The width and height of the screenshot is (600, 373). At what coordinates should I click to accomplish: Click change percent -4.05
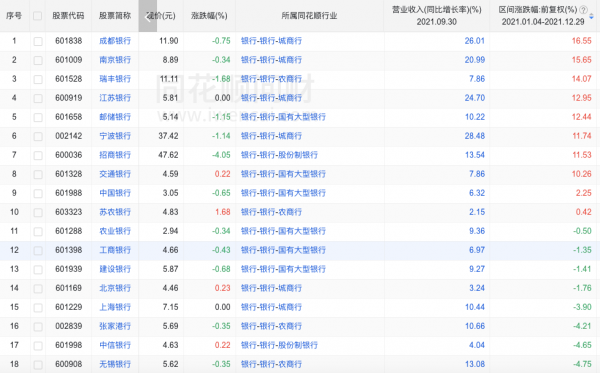[x=221, y=155]
